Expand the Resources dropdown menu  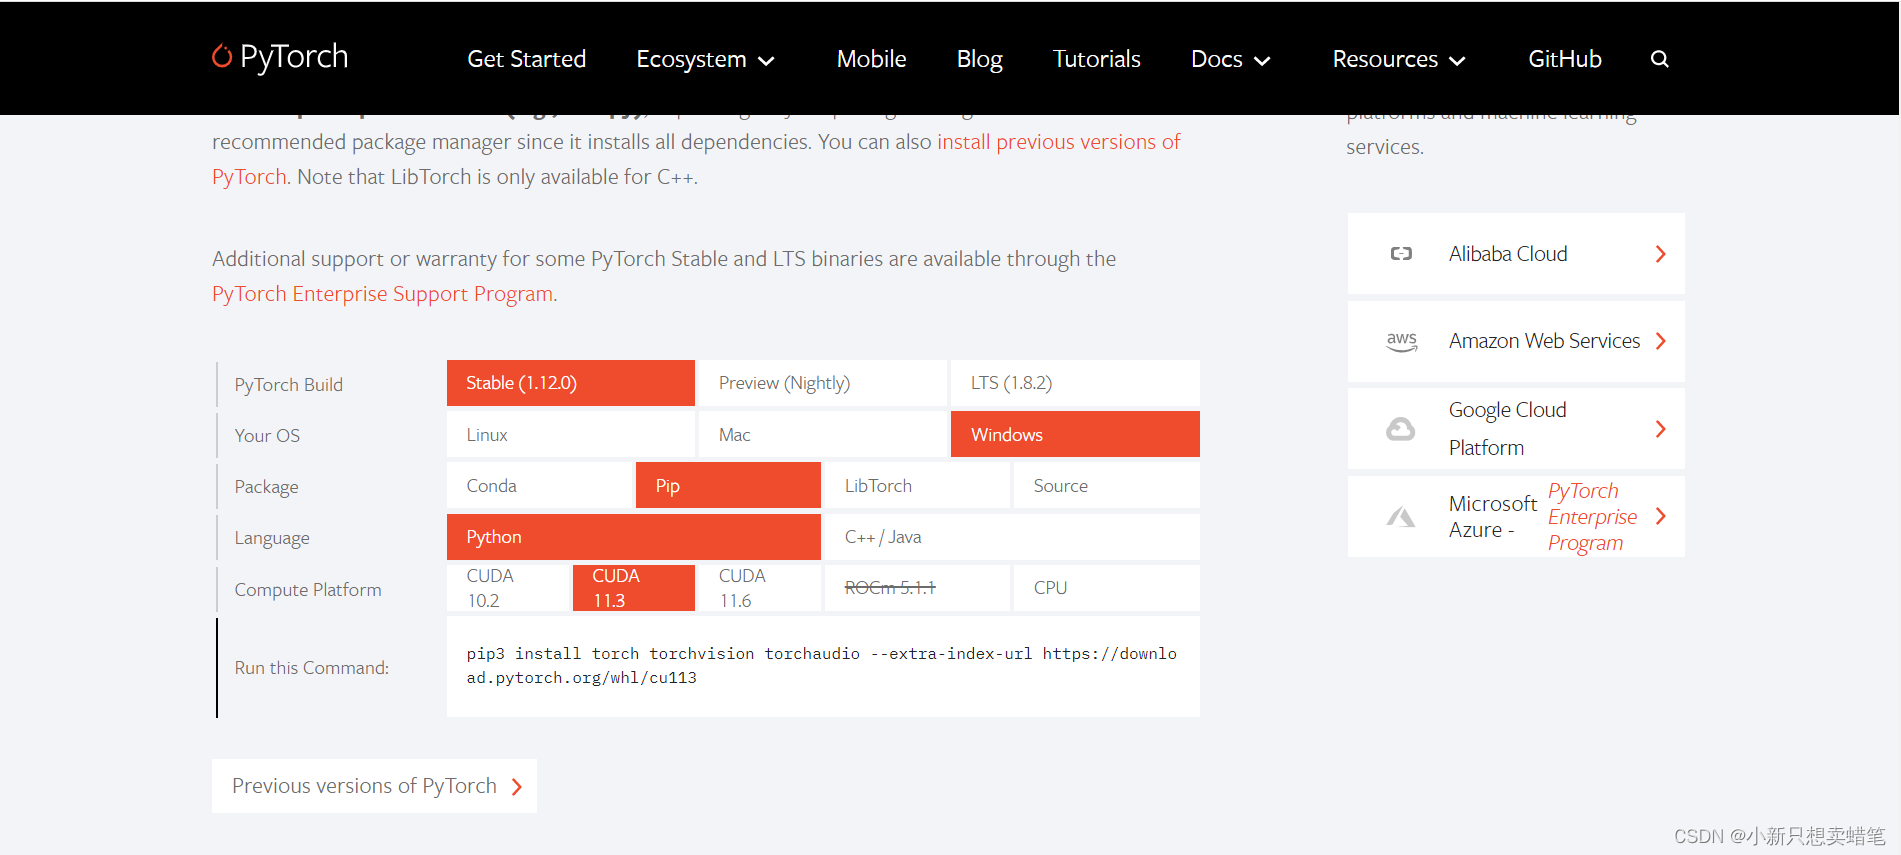click(1399, 59)
